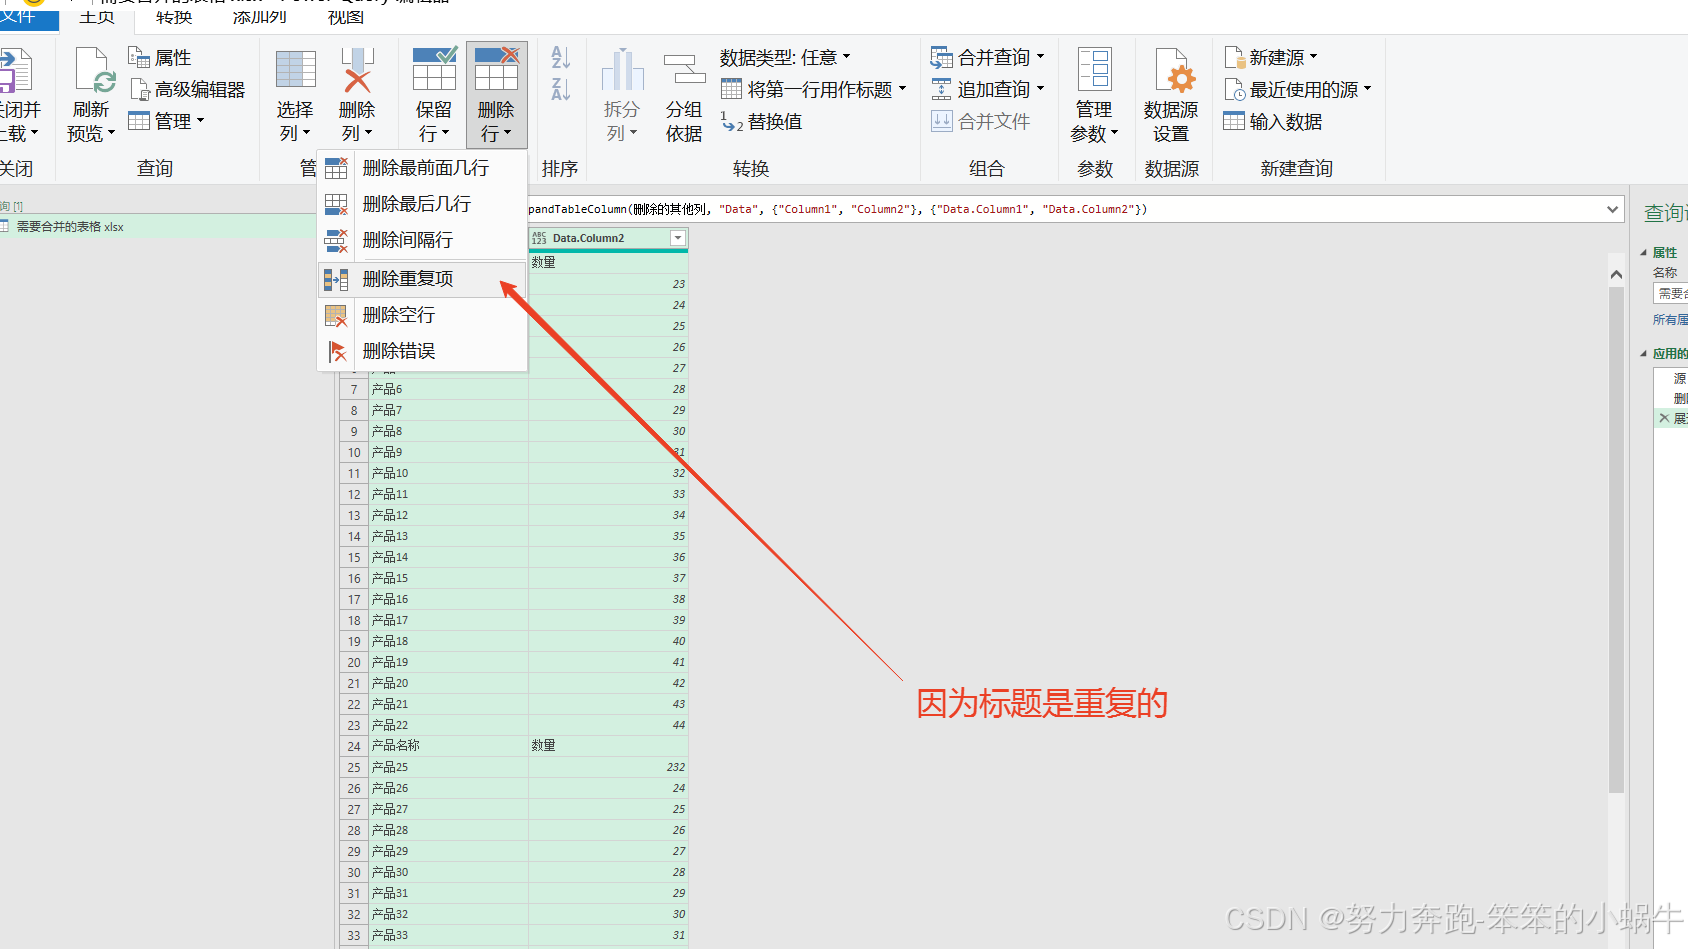
Task: Click Split Column (拆分列) icon
Action: (622, 70)
